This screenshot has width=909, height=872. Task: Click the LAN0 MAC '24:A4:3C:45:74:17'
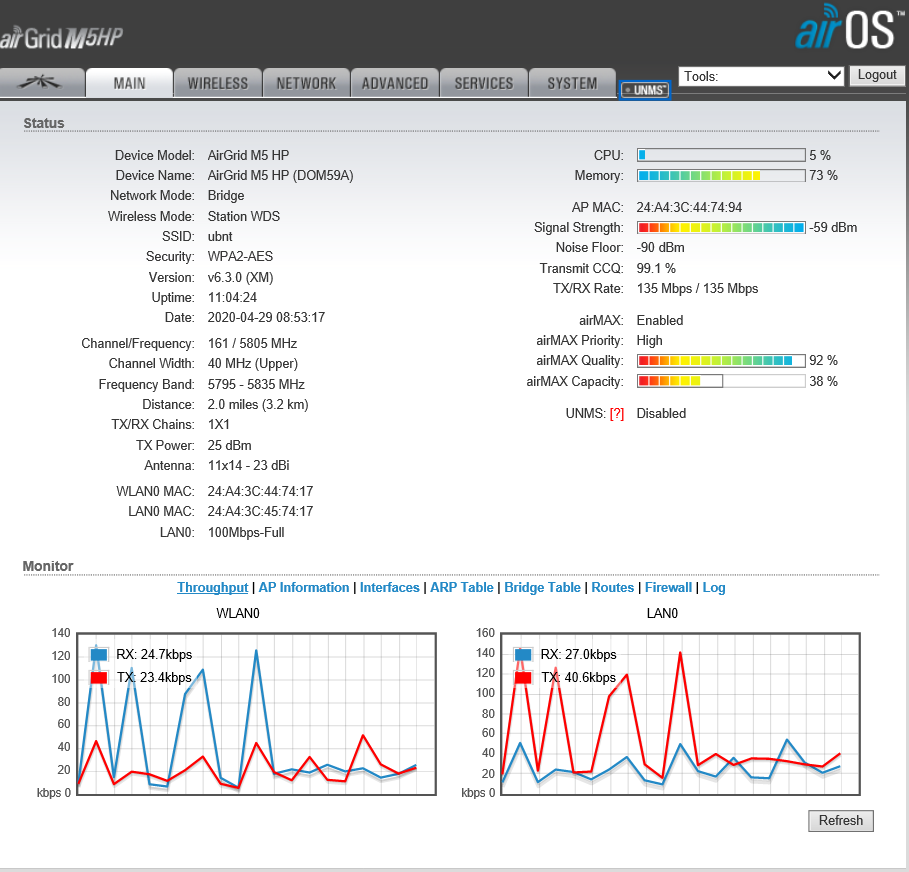[260, 511]
